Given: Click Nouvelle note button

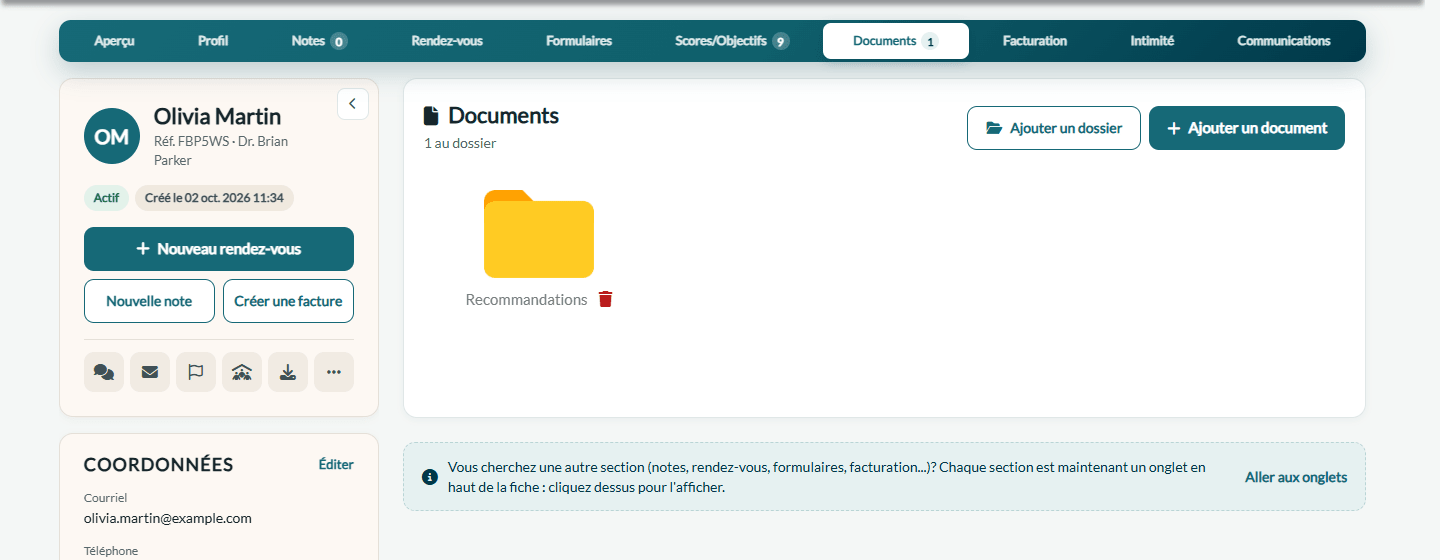Looking at the screenshot, I should point(149,301).
